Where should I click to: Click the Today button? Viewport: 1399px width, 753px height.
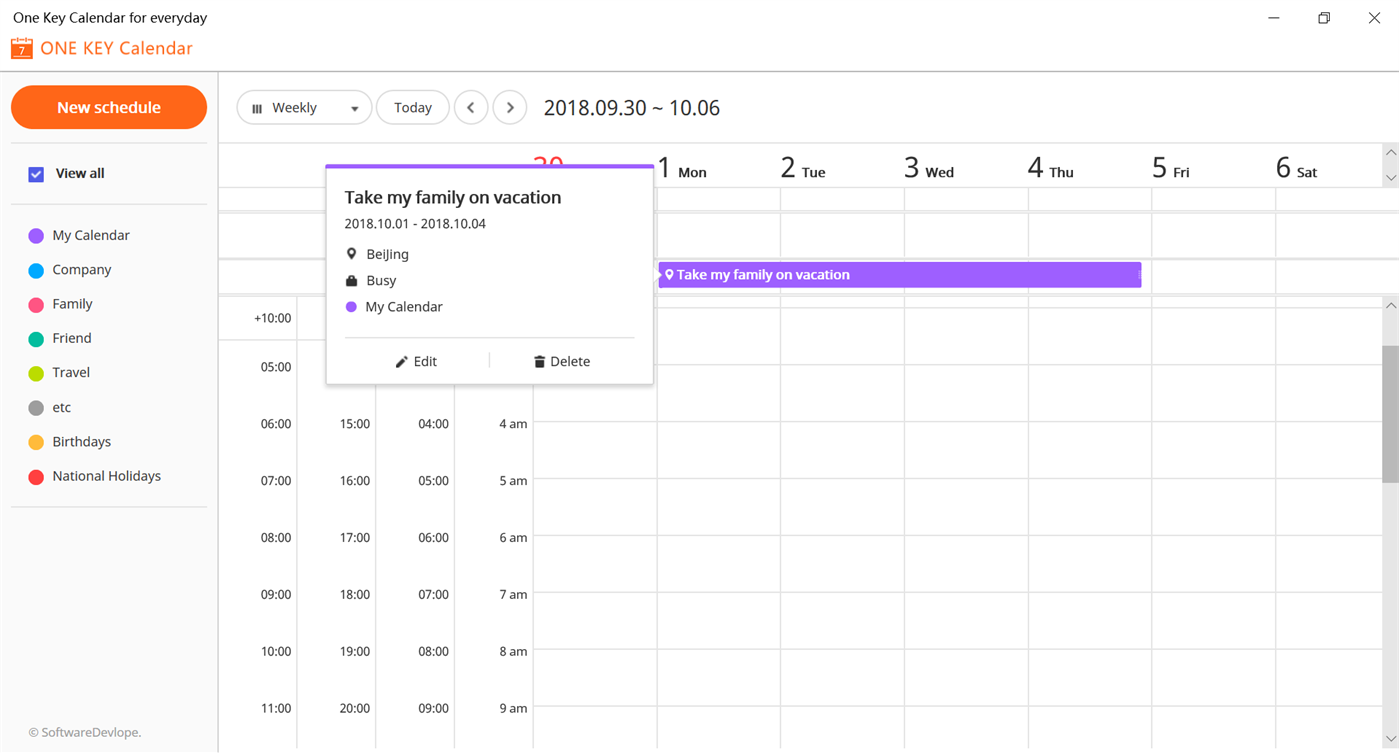click(x=412, y=107)
